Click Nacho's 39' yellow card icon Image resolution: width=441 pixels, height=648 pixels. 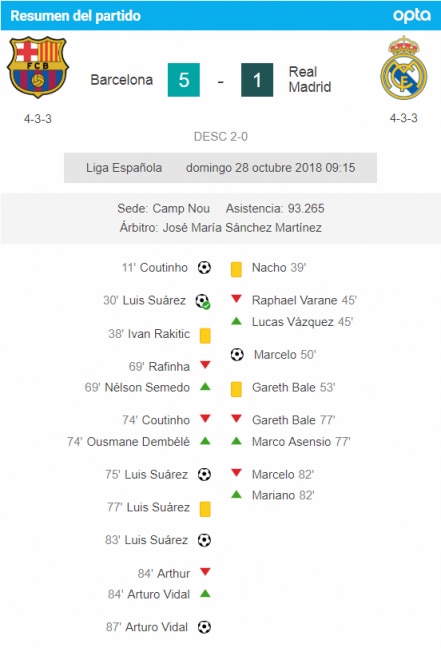tap(236, 269)
